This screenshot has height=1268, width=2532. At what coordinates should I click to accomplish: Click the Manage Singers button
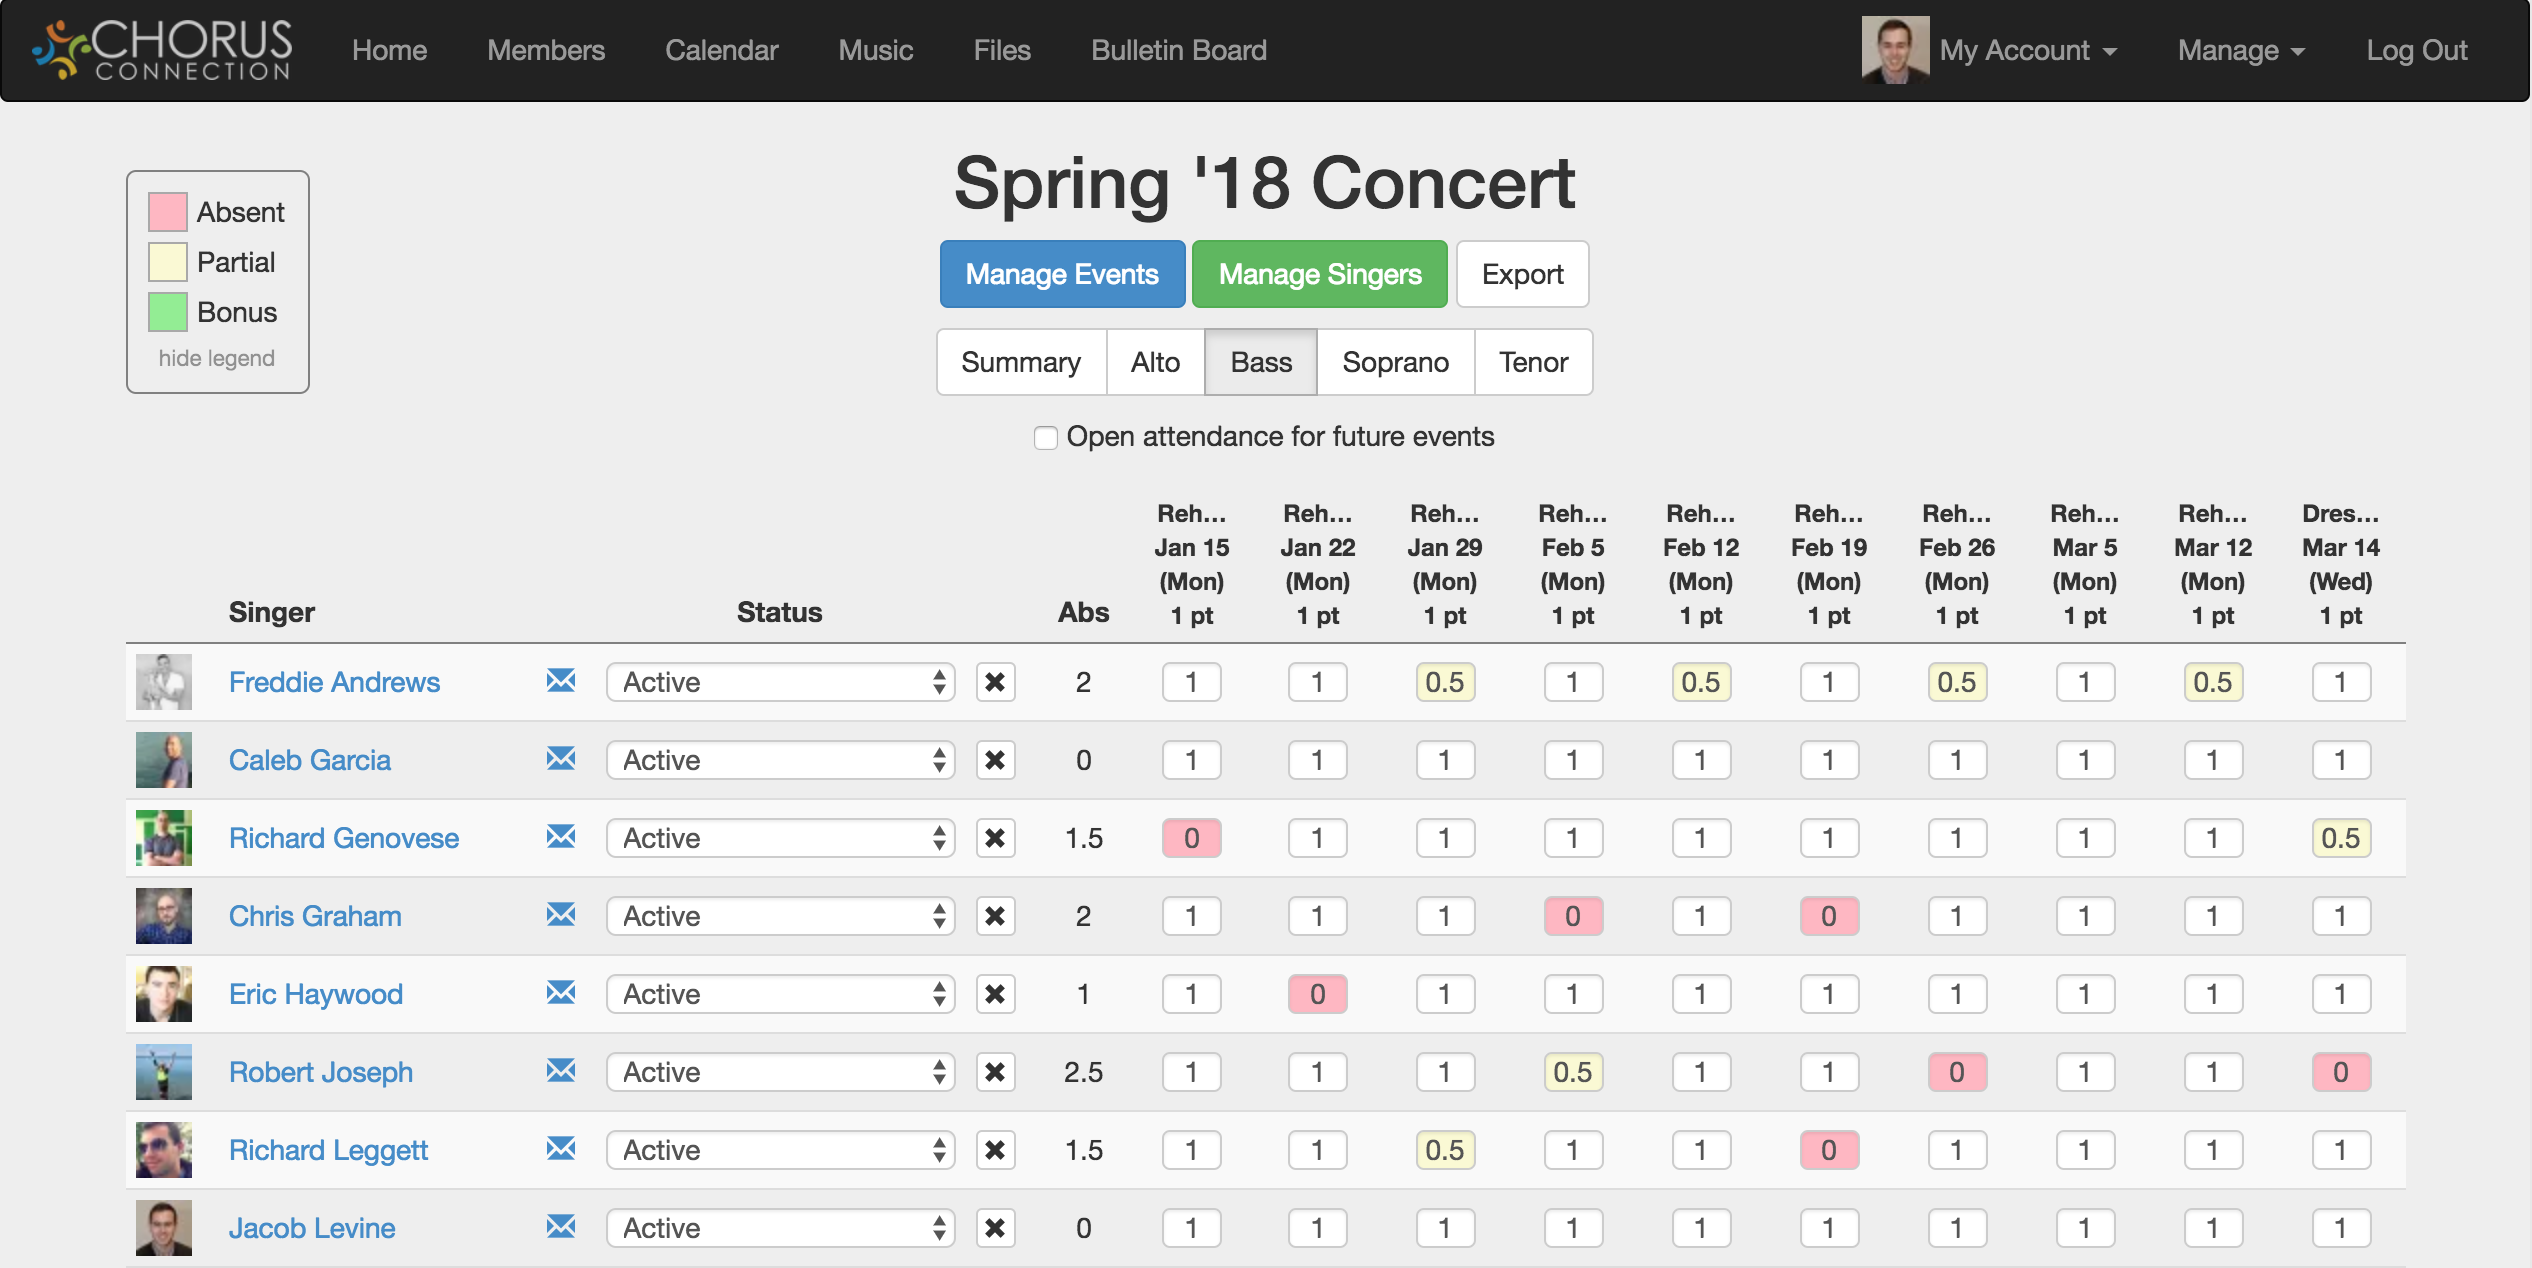1319,273
